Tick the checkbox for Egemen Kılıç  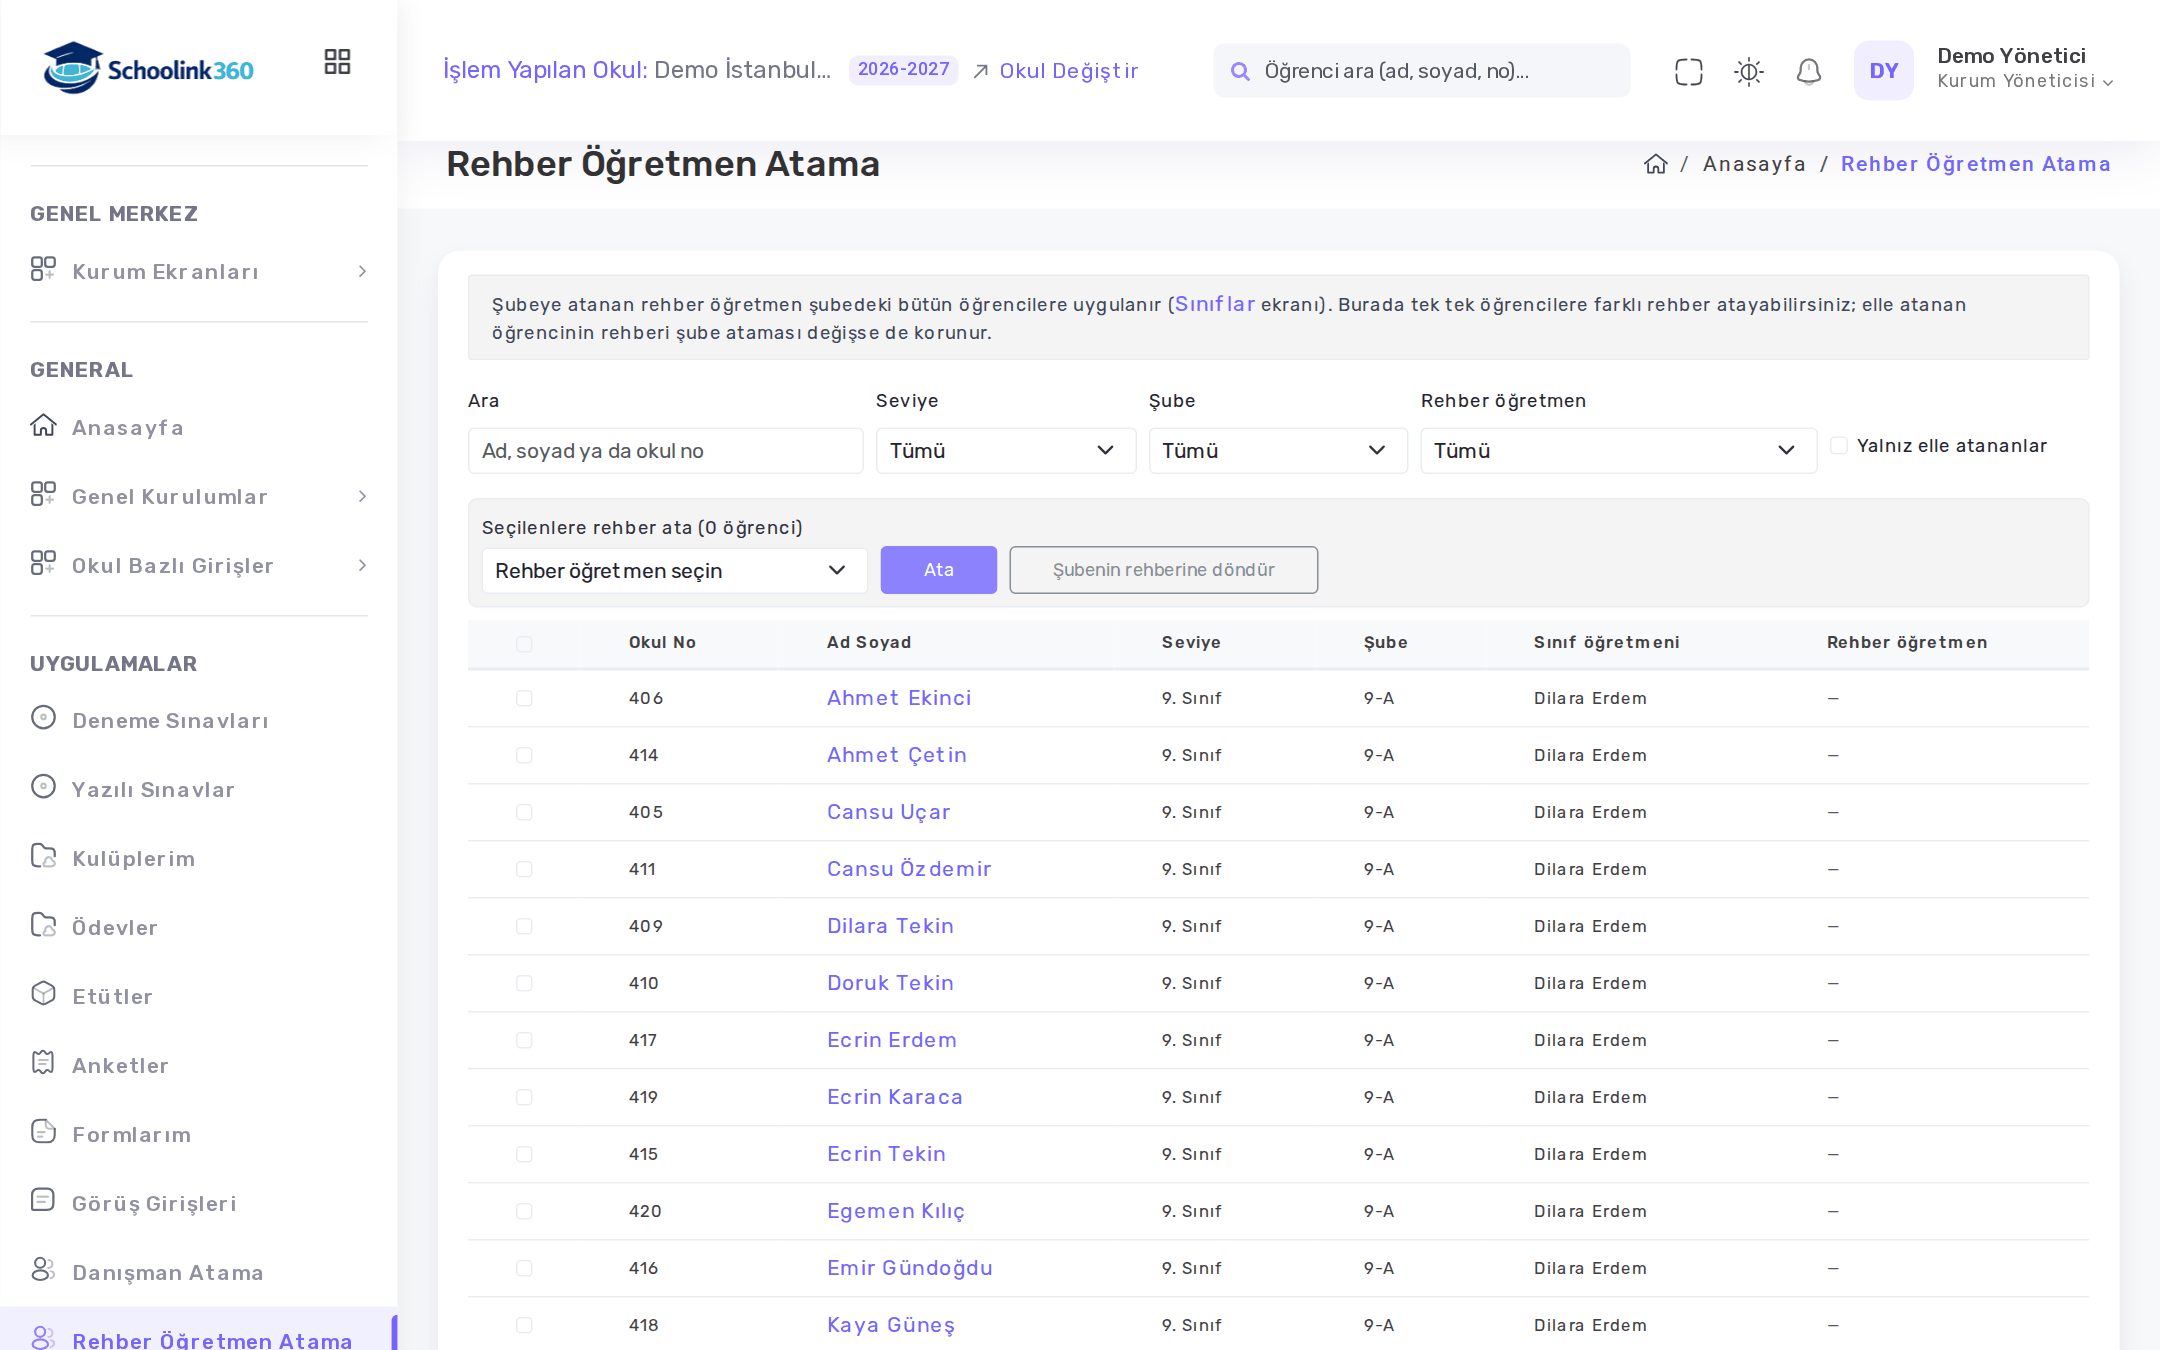[524, 1211]
